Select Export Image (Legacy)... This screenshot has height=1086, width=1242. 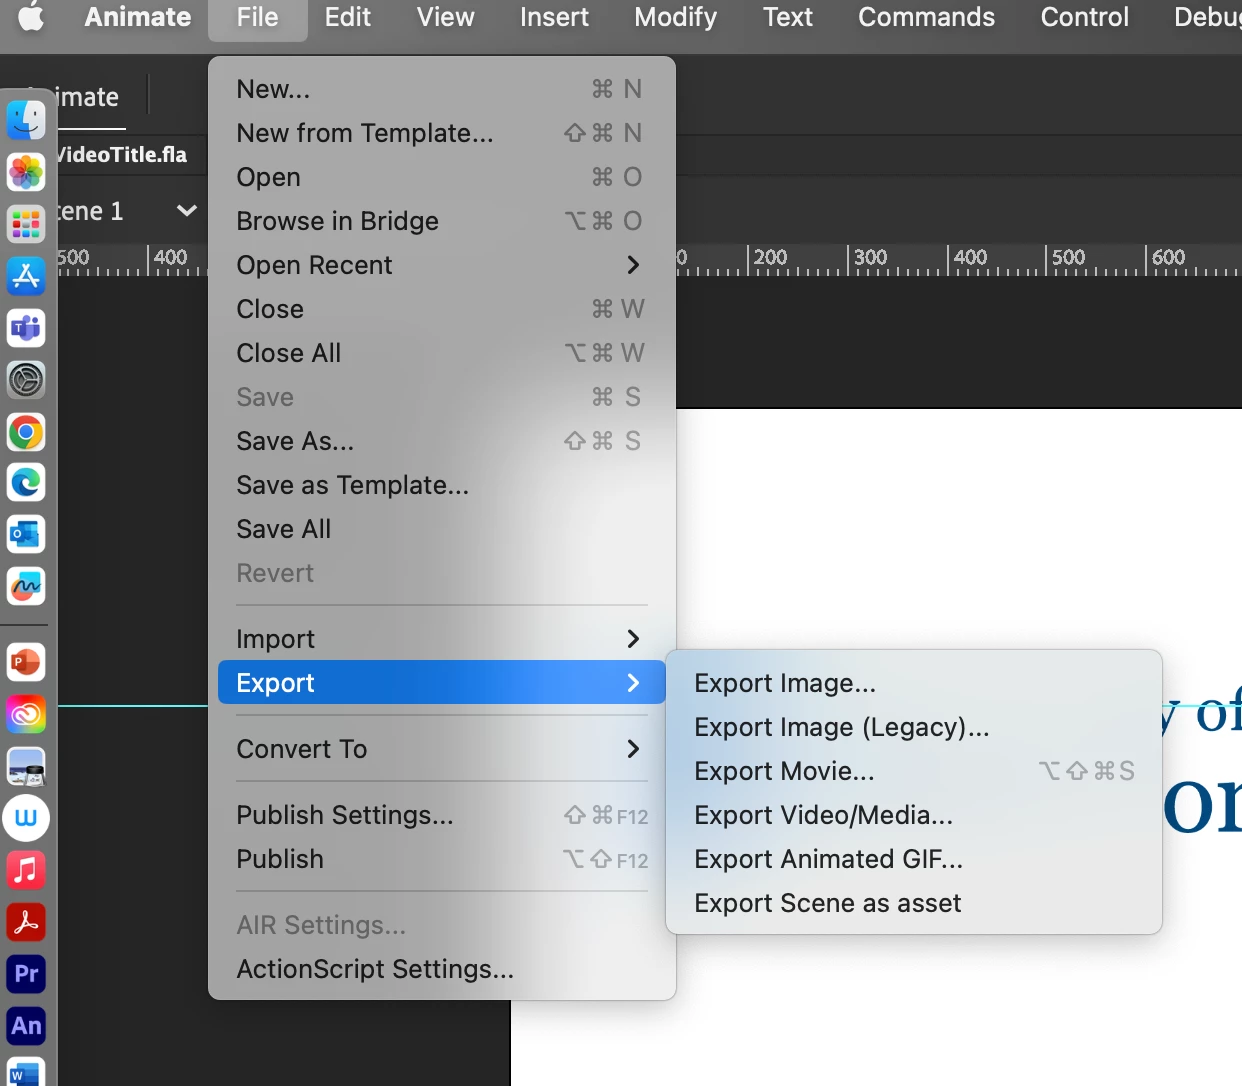(914, 727)
